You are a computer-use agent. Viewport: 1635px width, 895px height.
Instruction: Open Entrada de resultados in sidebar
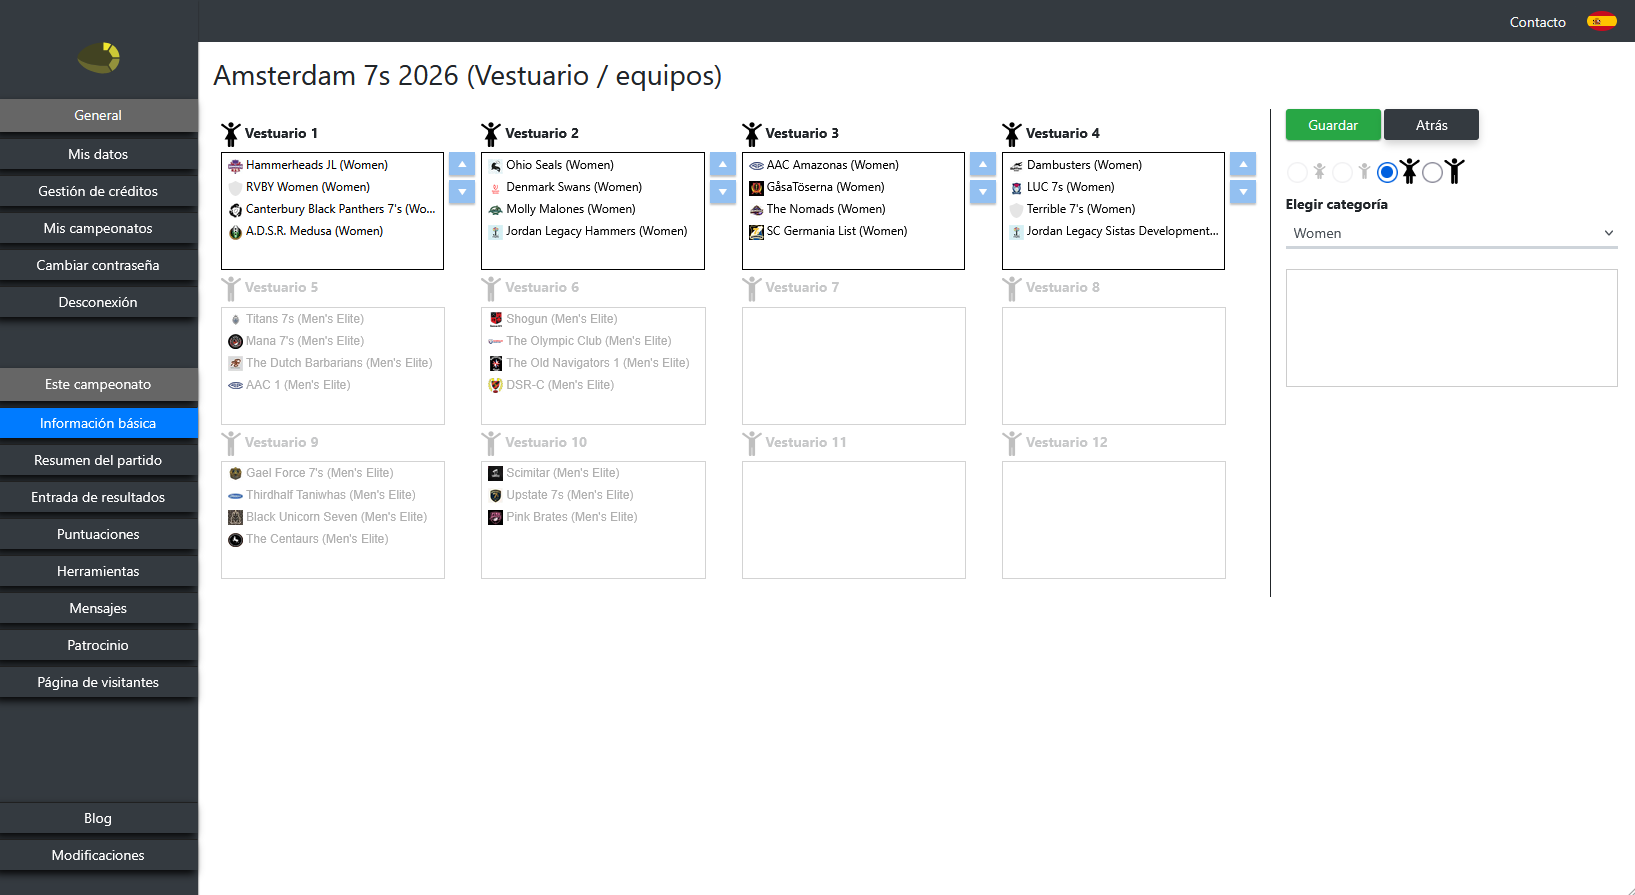pyautogui.click(x=99, y=497)
